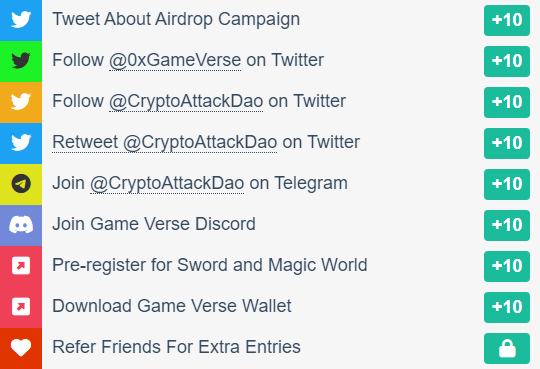Click the Discord icon
This screenshot has height=369, width=540.
click(x=21, y=225)
